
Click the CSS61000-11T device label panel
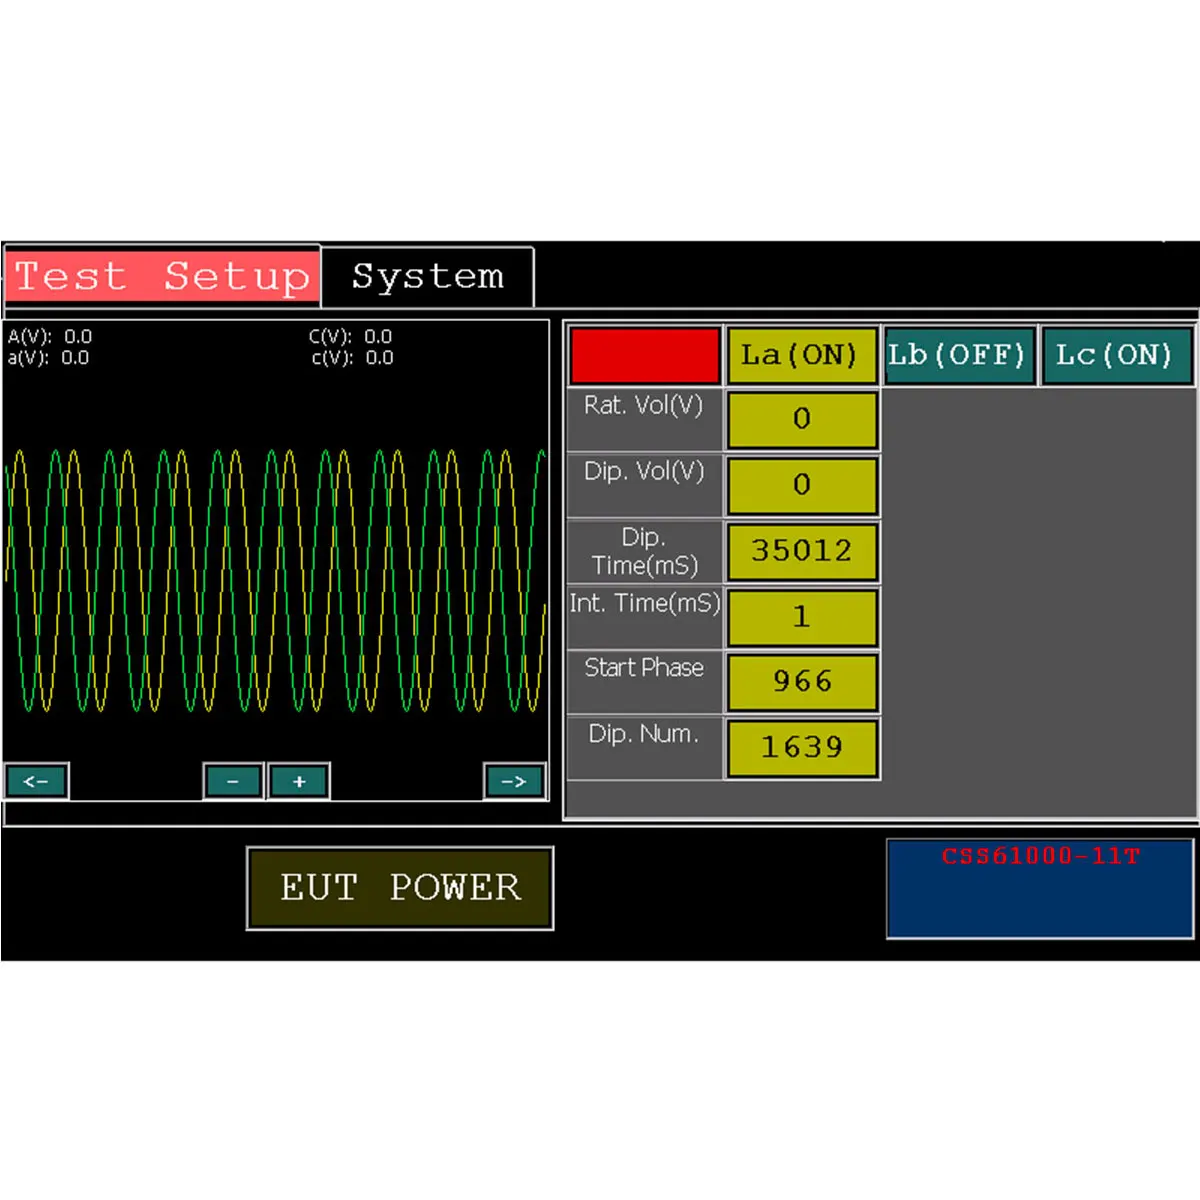(x=1037, y=888)
